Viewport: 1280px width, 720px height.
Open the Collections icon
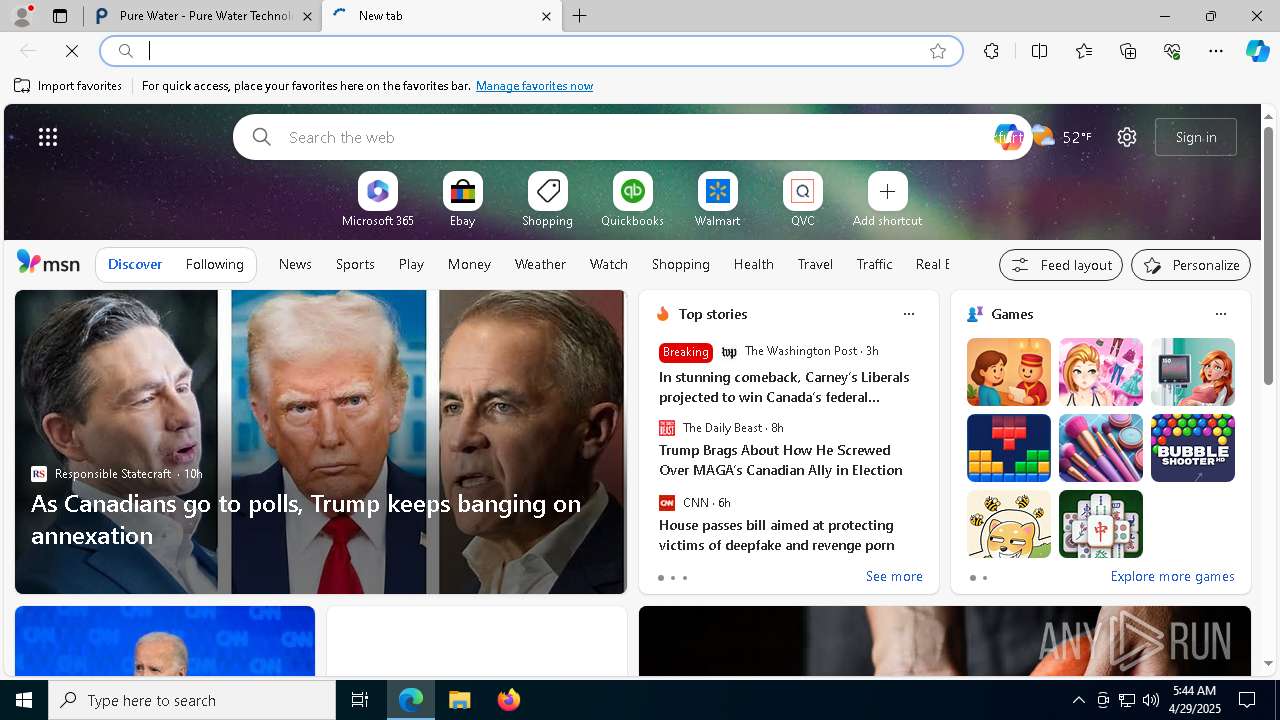(1128, 51)
